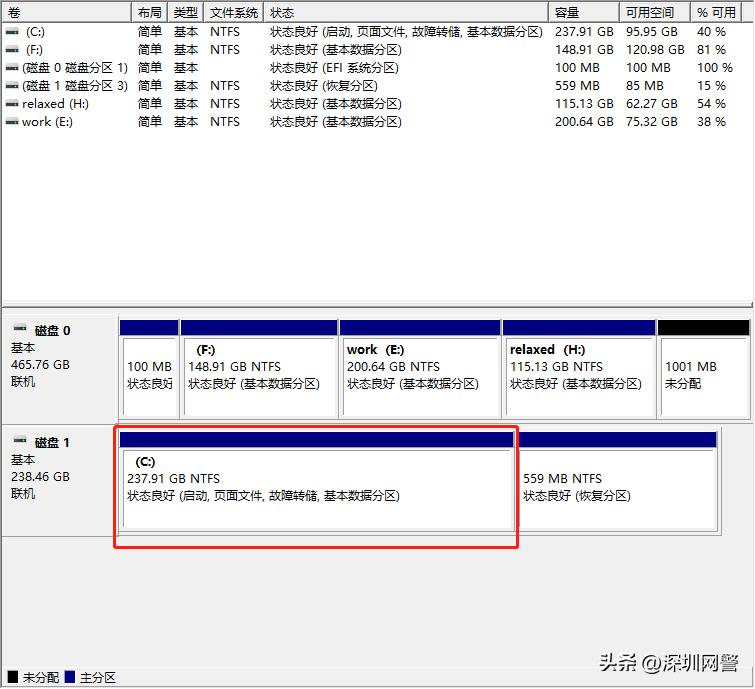Sort by the 文件系统 column header
Screen dimensions: 755x689
pyautogui.click(x=234, y=12)
